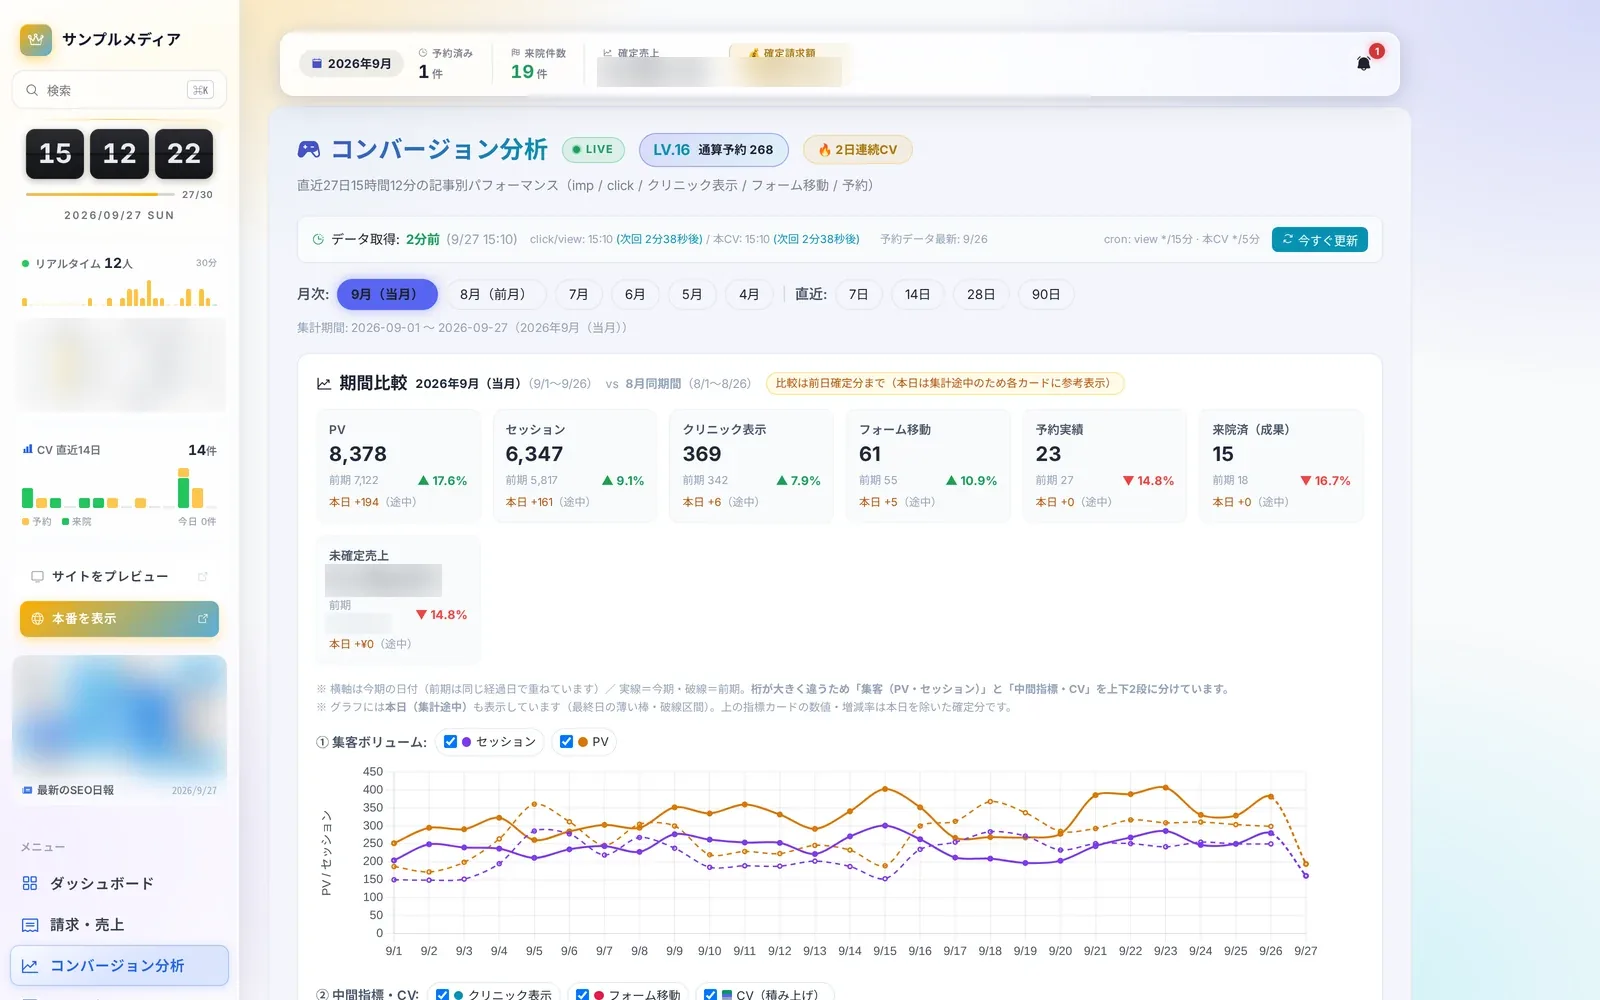This screenshot has height=1000, width=1600.
Task: Show the last 14日 range
Action: tap(917, 295)
